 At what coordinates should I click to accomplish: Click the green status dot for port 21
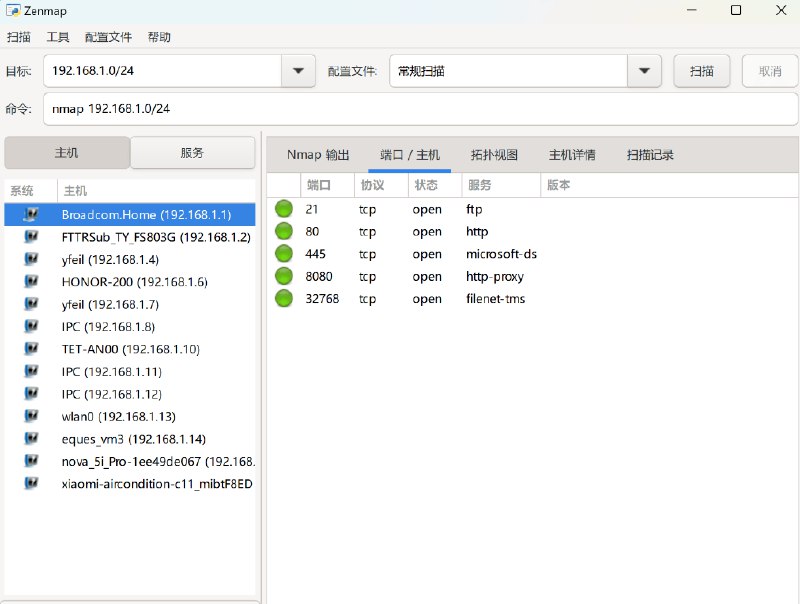coord(284,209)
